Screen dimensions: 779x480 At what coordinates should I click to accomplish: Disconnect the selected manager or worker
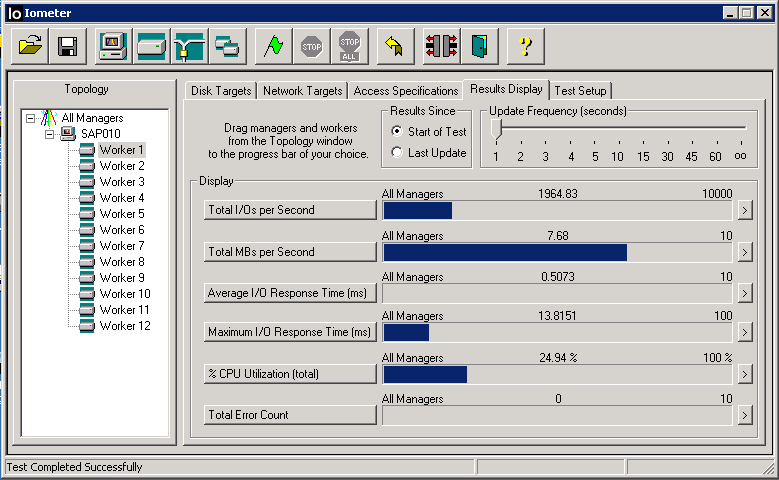tap(441, 47)
